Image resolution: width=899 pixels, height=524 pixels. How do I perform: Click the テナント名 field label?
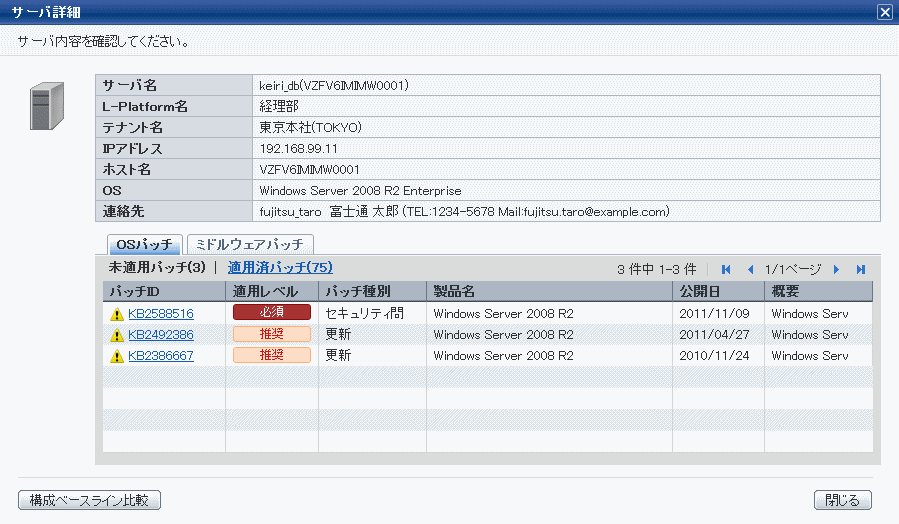pyautogui.click(x=132, y=127)
